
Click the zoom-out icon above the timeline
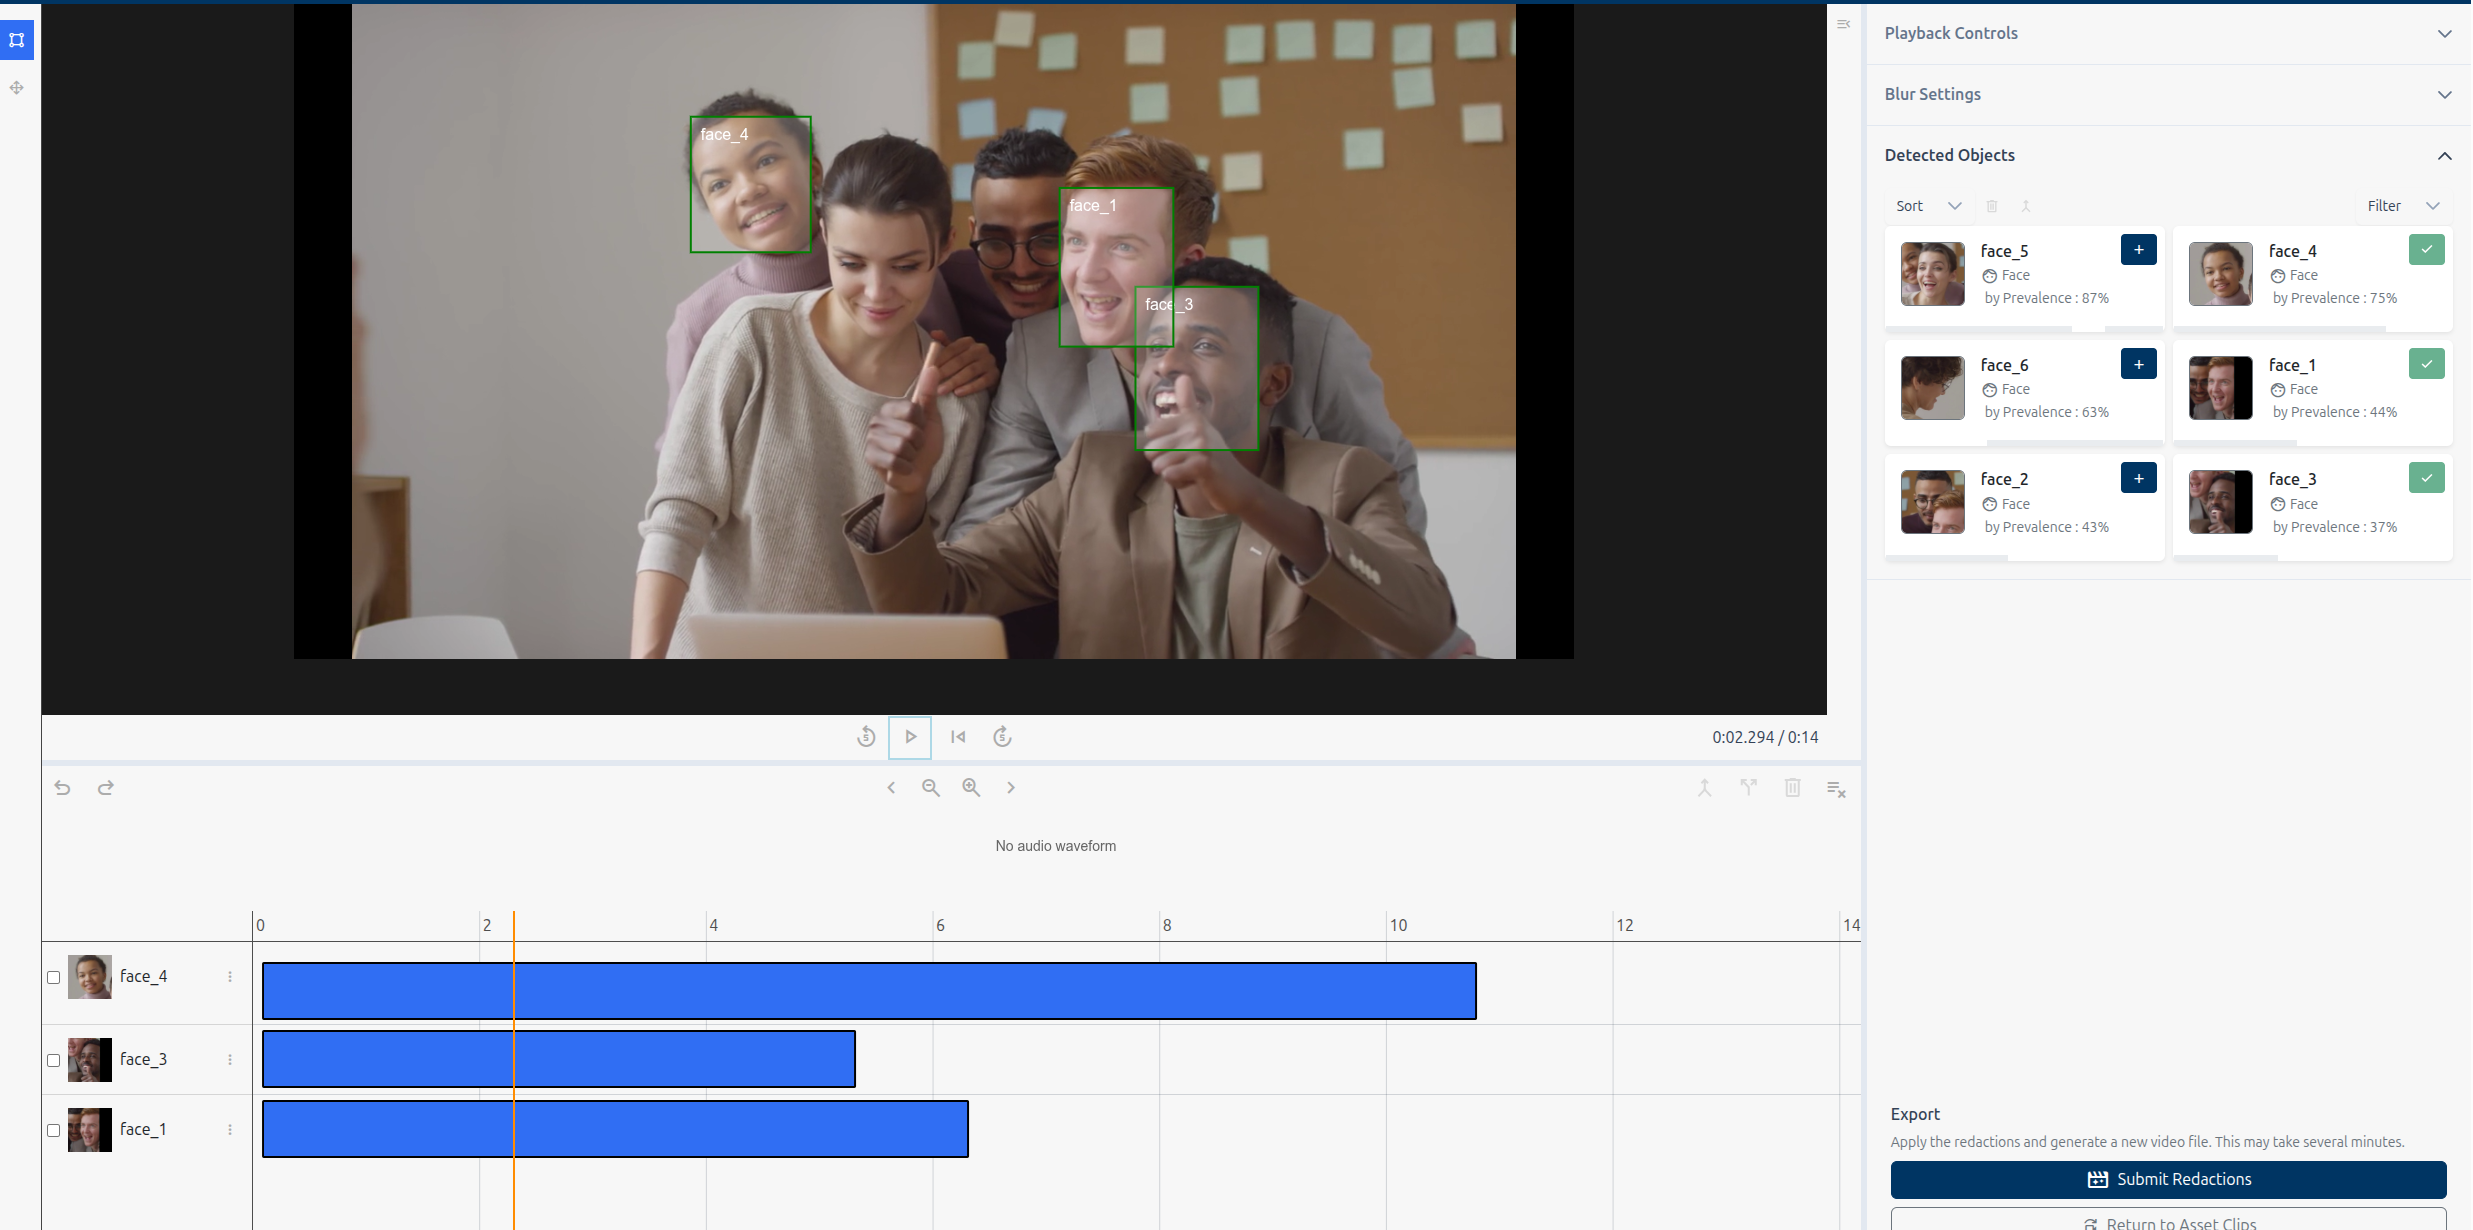click(930, 787)
